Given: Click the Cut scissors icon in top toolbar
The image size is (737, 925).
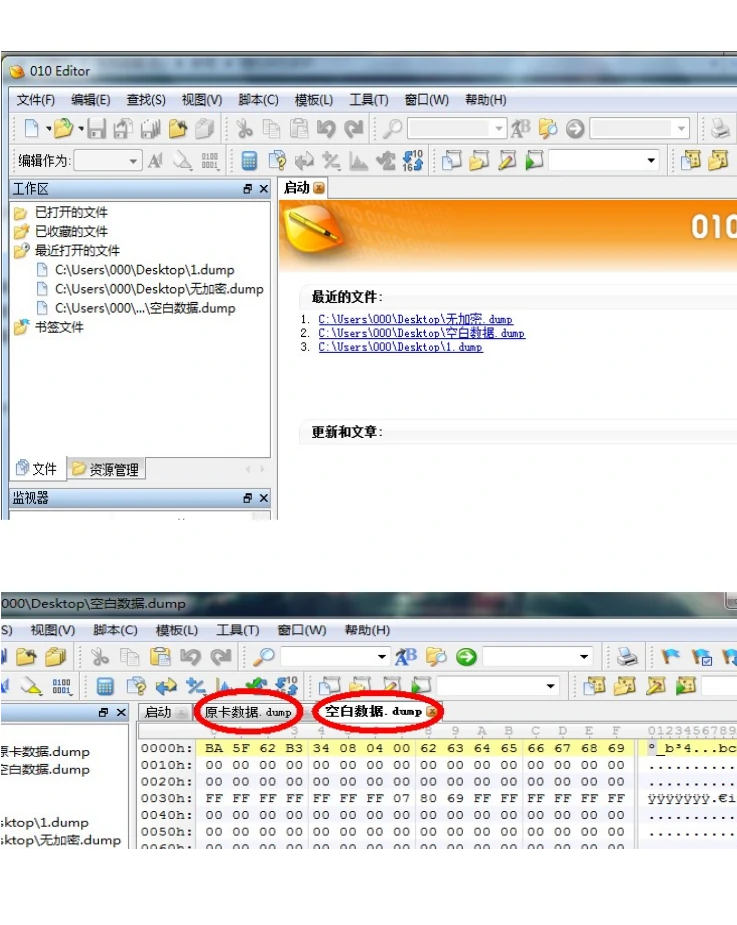Looking at the screenshot, I should [x=243, y=128].
